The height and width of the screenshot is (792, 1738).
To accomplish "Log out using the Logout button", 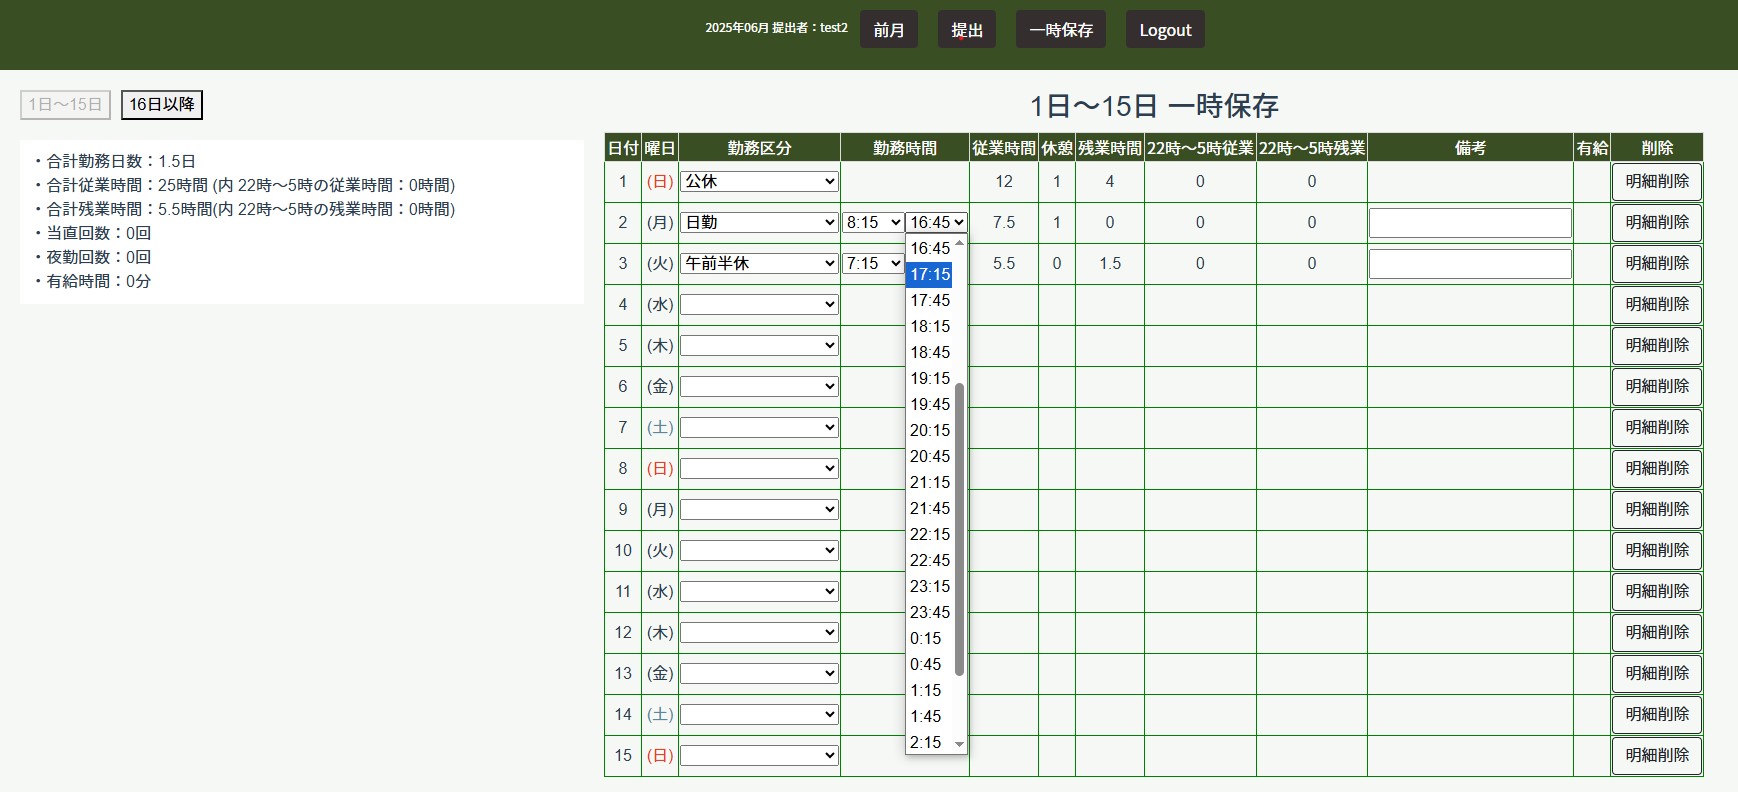I will pos(1164,30).
